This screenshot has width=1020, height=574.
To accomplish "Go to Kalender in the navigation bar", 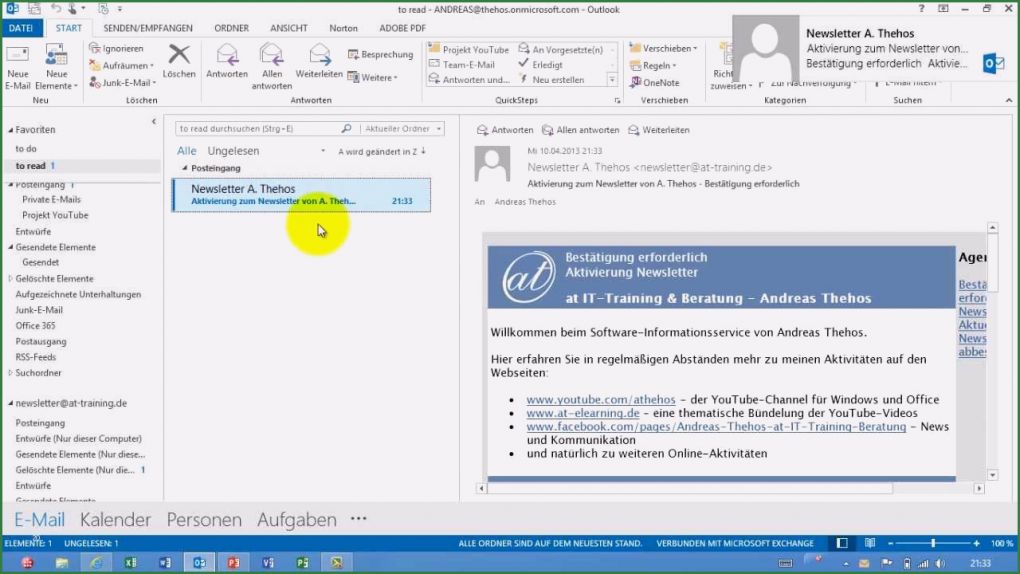I will coord(115,519).
